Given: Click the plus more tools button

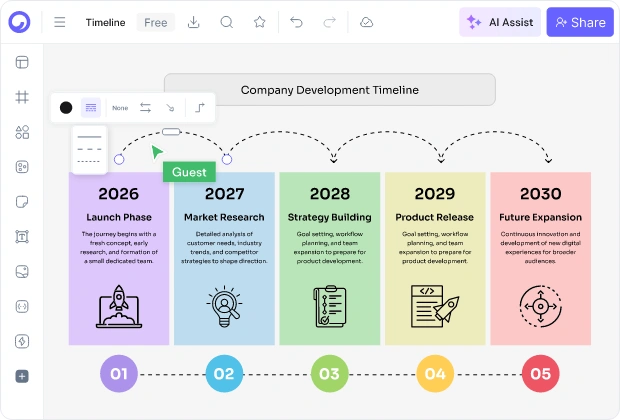Looking at the screenshot, I should (22, 376).
